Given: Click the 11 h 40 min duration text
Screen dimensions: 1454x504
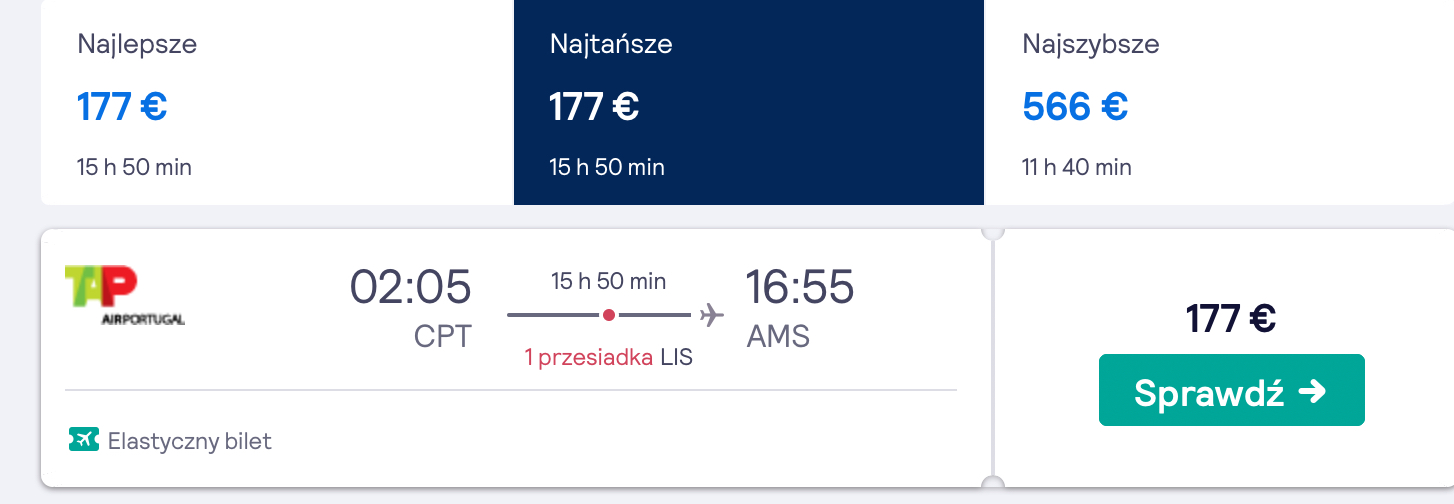Looking at the screenshot, I should (x=1077, y=167).
